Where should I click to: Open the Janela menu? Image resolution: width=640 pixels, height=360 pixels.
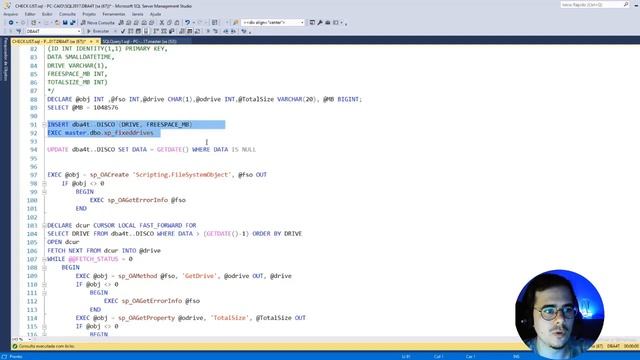coord(138,14)
